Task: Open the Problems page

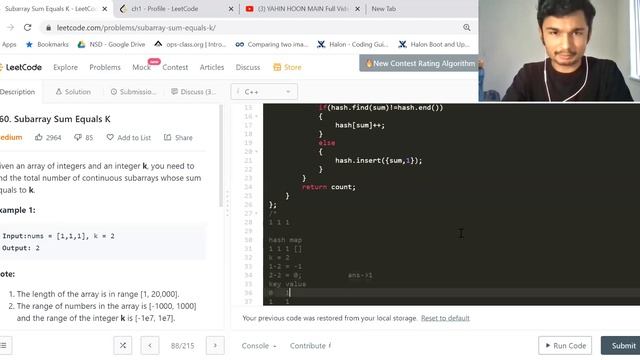Action: [105, 67]
